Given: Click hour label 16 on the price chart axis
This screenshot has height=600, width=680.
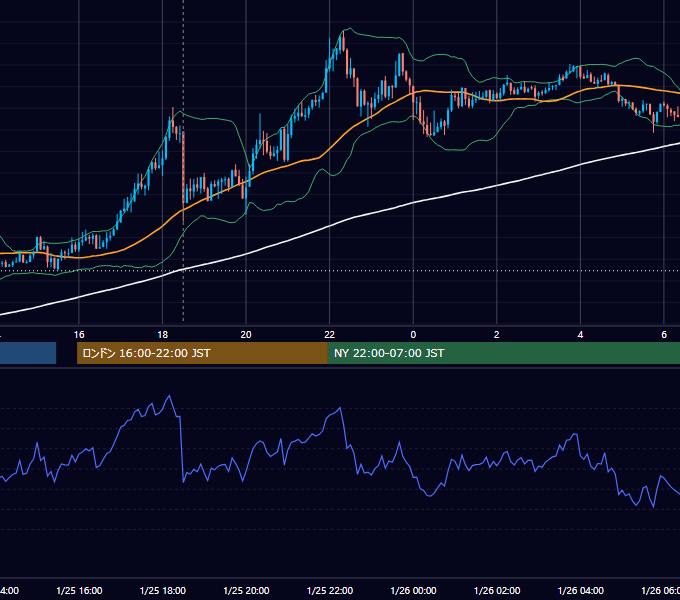Looking at the screenshot, I should [x=79, y=335].
